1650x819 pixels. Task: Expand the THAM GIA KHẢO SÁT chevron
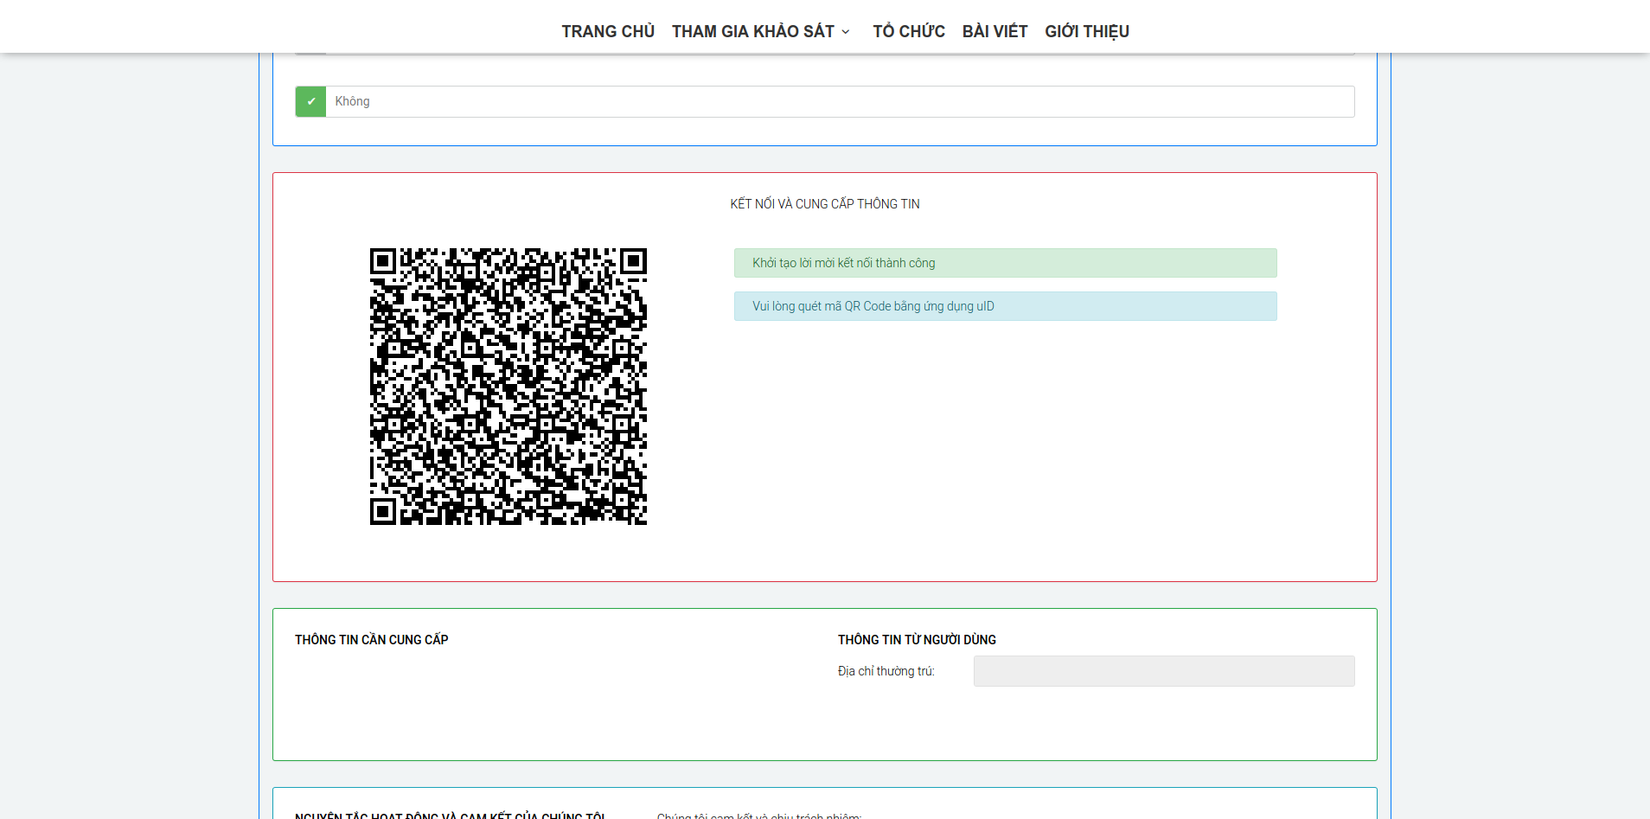[x=846, y=32]
